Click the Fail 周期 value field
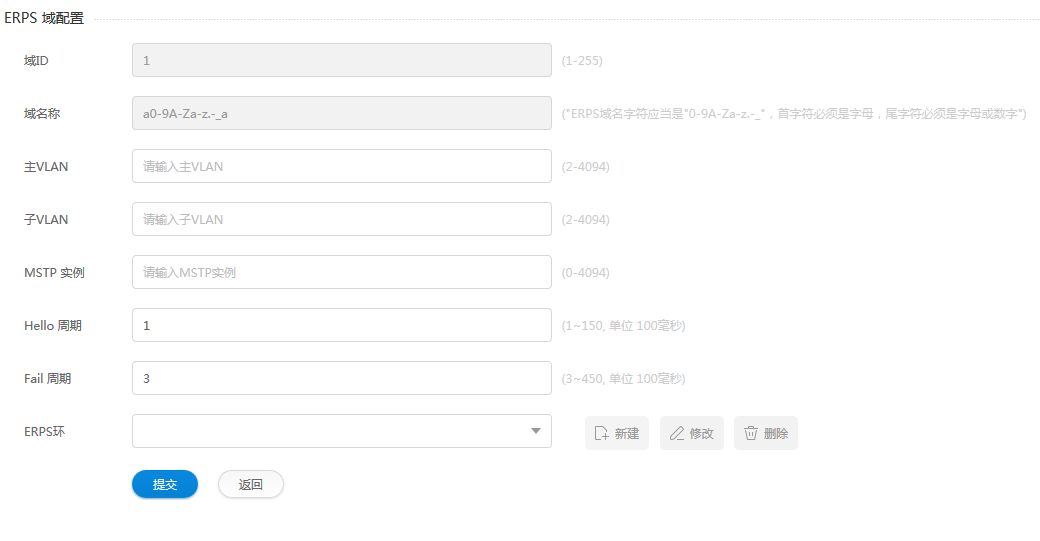 pyautogui.click(x=342, y=379)
